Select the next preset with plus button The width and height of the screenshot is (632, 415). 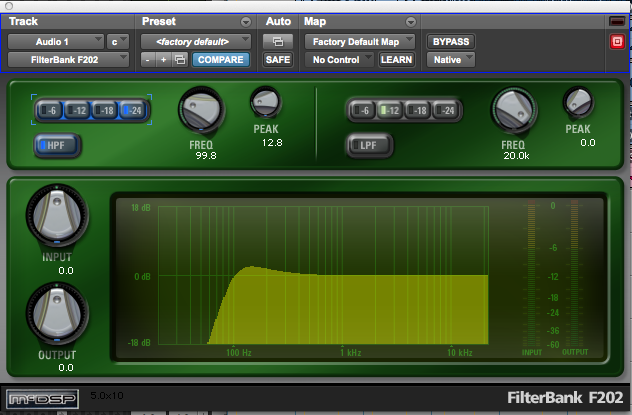point(163,60)
